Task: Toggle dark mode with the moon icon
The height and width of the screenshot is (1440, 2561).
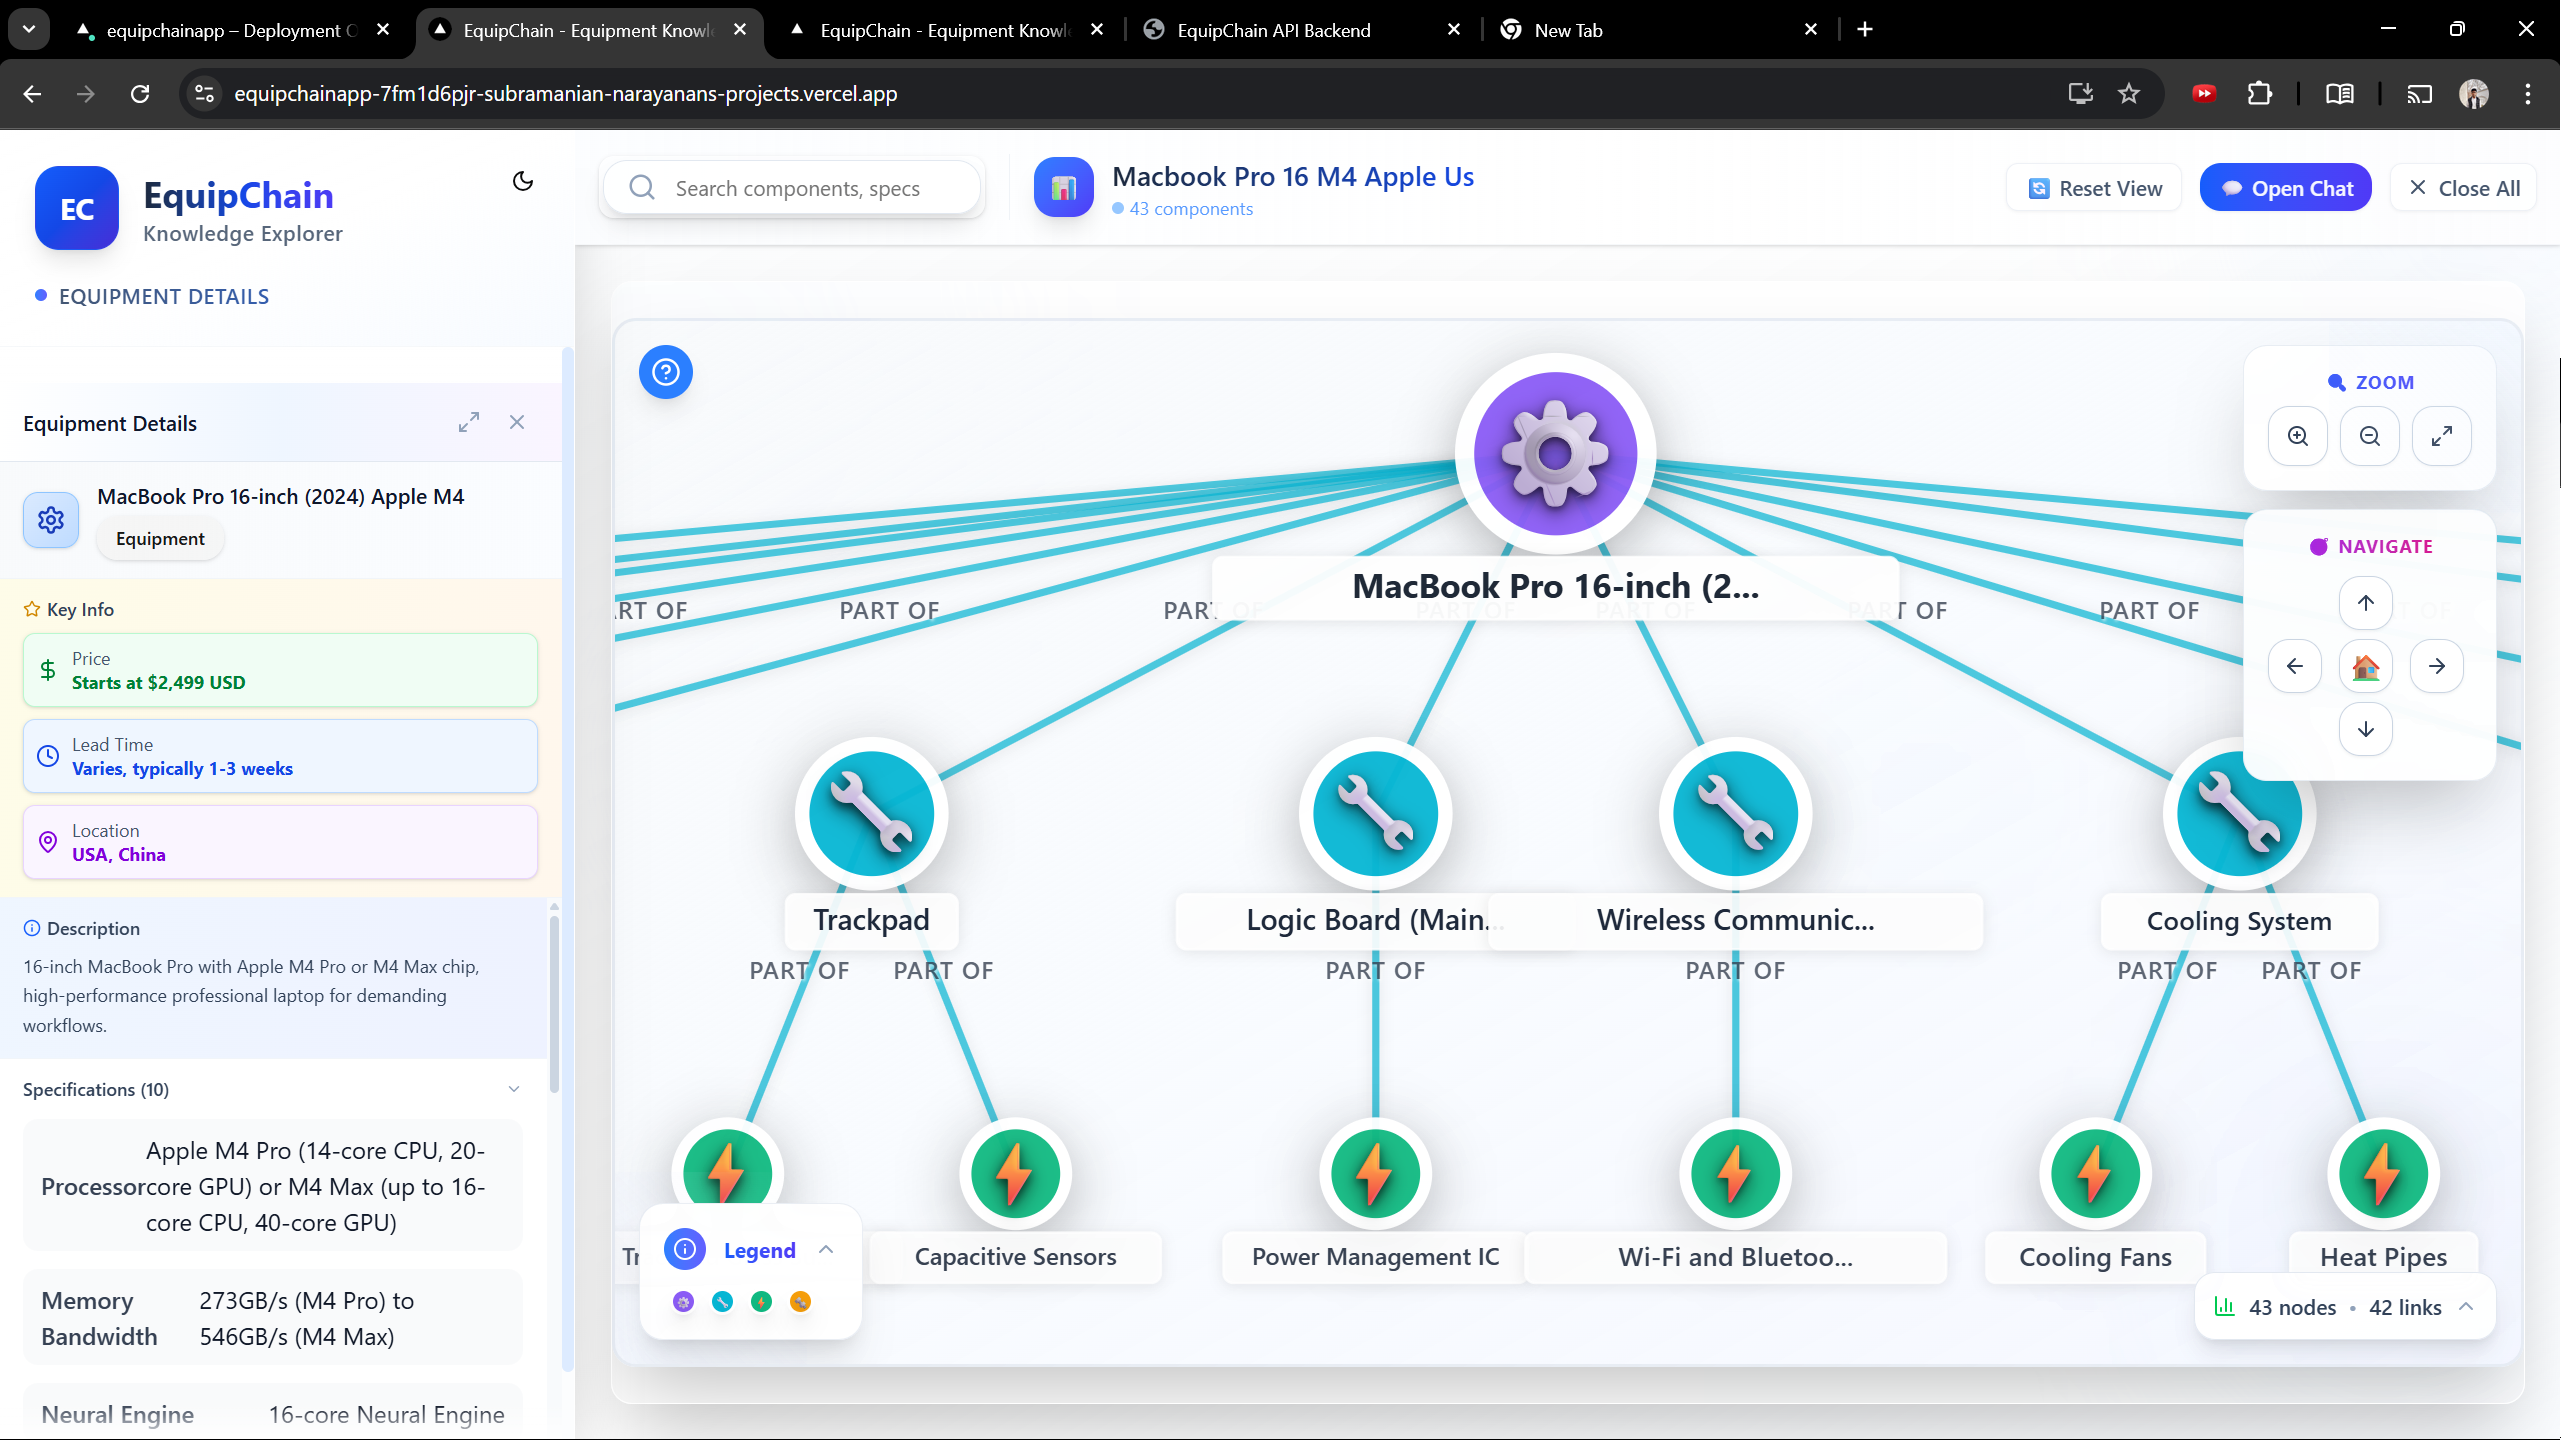Action: (x=523, y=181)
